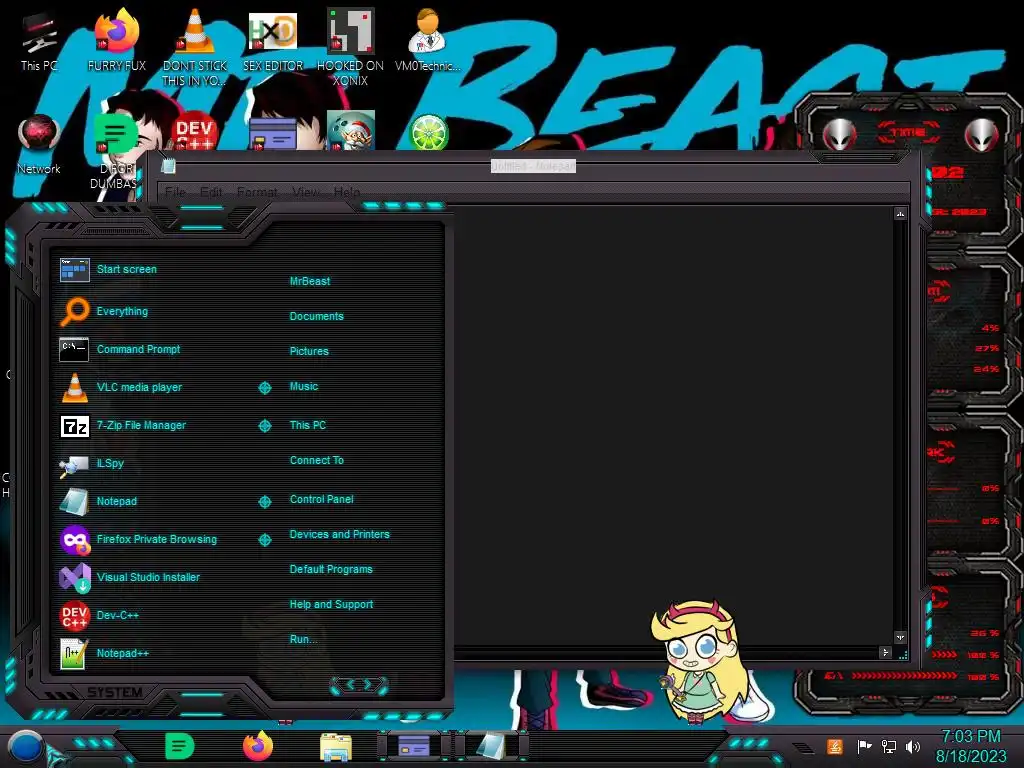Select the HxD hex editor desktop icon
Screen dimensions: 1024x768
pyautogui.click(x=273, y=41)
